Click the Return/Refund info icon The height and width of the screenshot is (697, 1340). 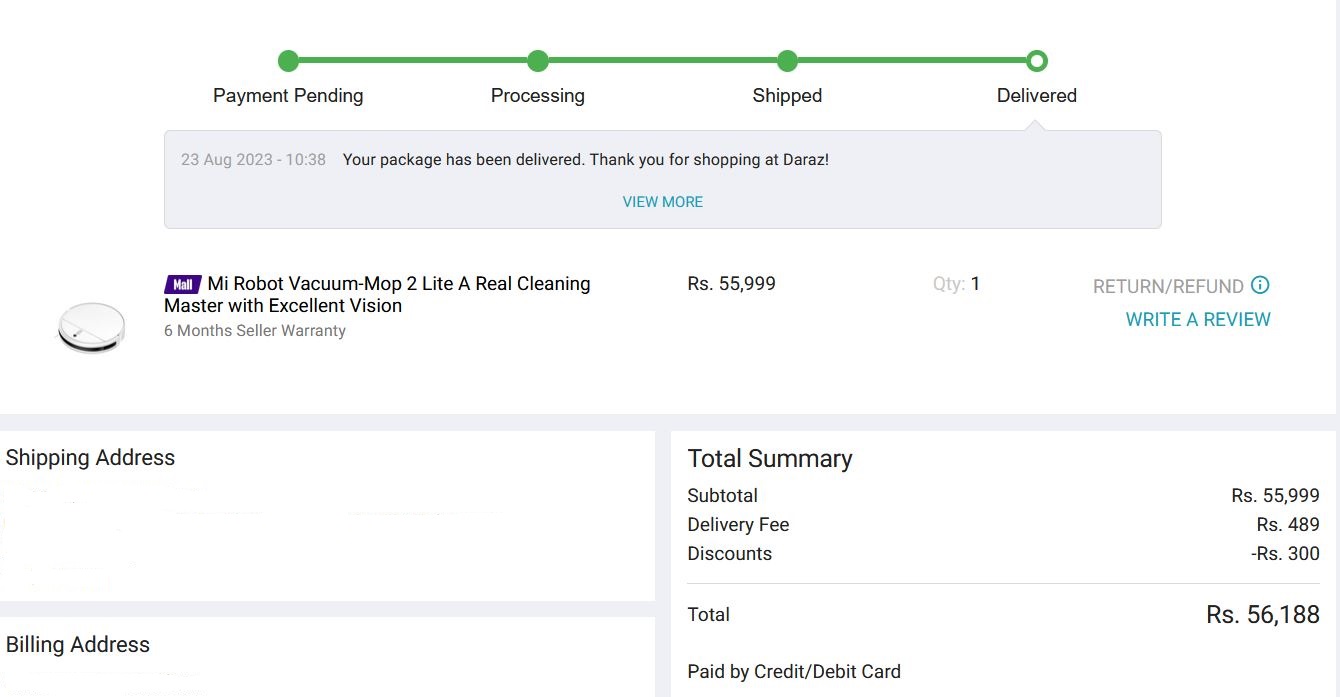click(x=1260, y=285)
